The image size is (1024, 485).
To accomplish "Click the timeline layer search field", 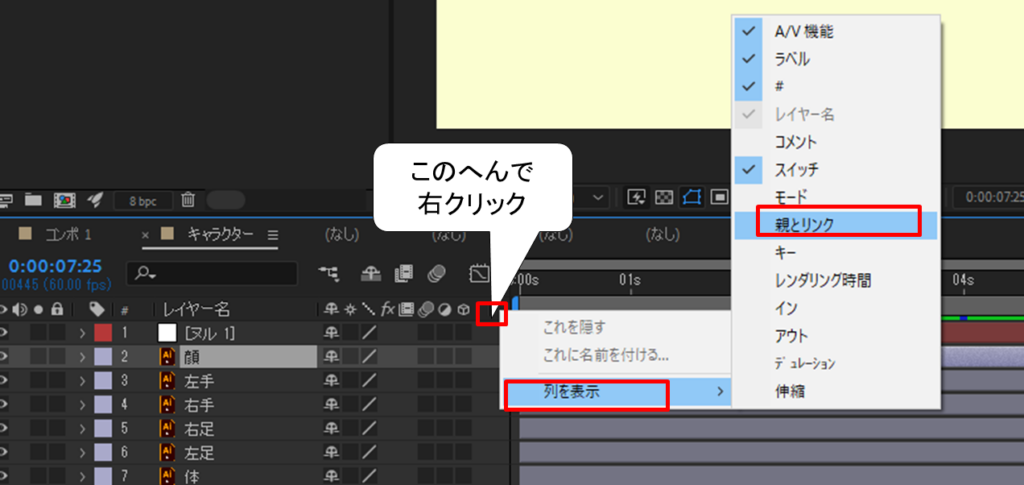I will pos(215,273).
